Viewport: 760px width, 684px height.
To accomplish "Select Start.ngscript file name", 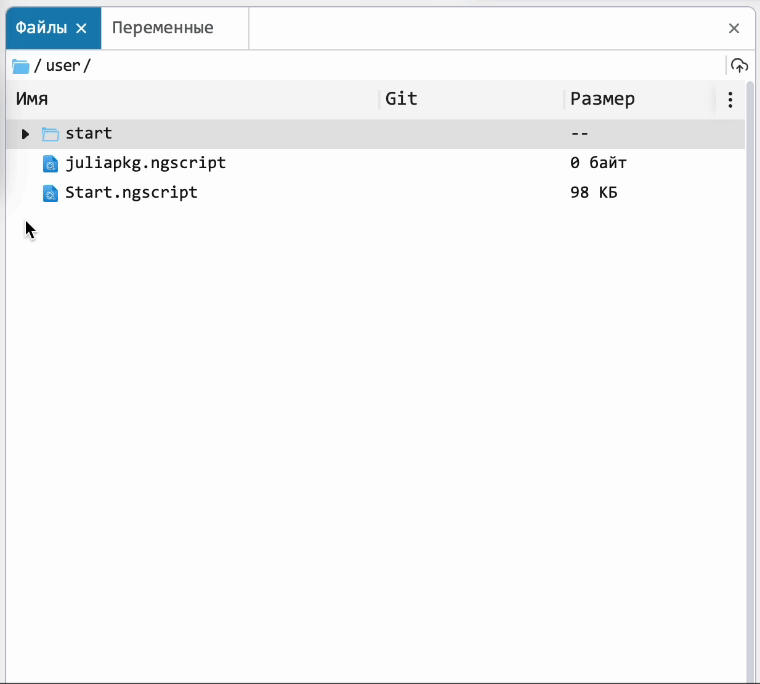I will [131, 193].
